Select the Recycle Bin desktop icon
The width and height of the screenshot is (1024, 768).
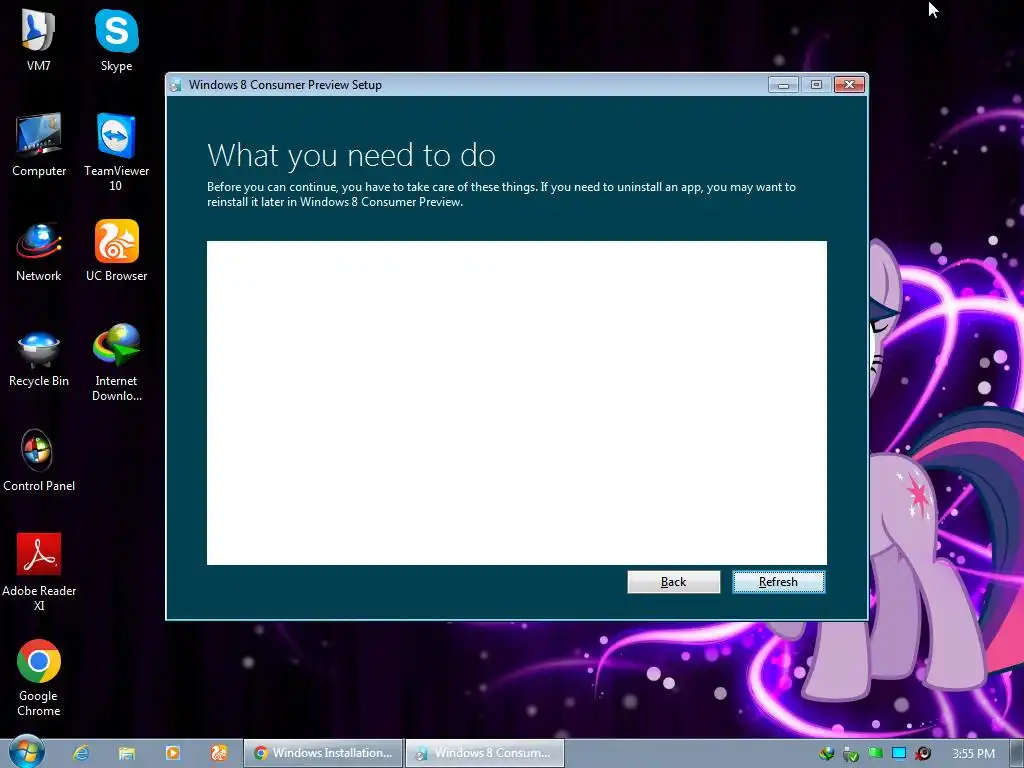pyautogui.click(x=39, y=359)
